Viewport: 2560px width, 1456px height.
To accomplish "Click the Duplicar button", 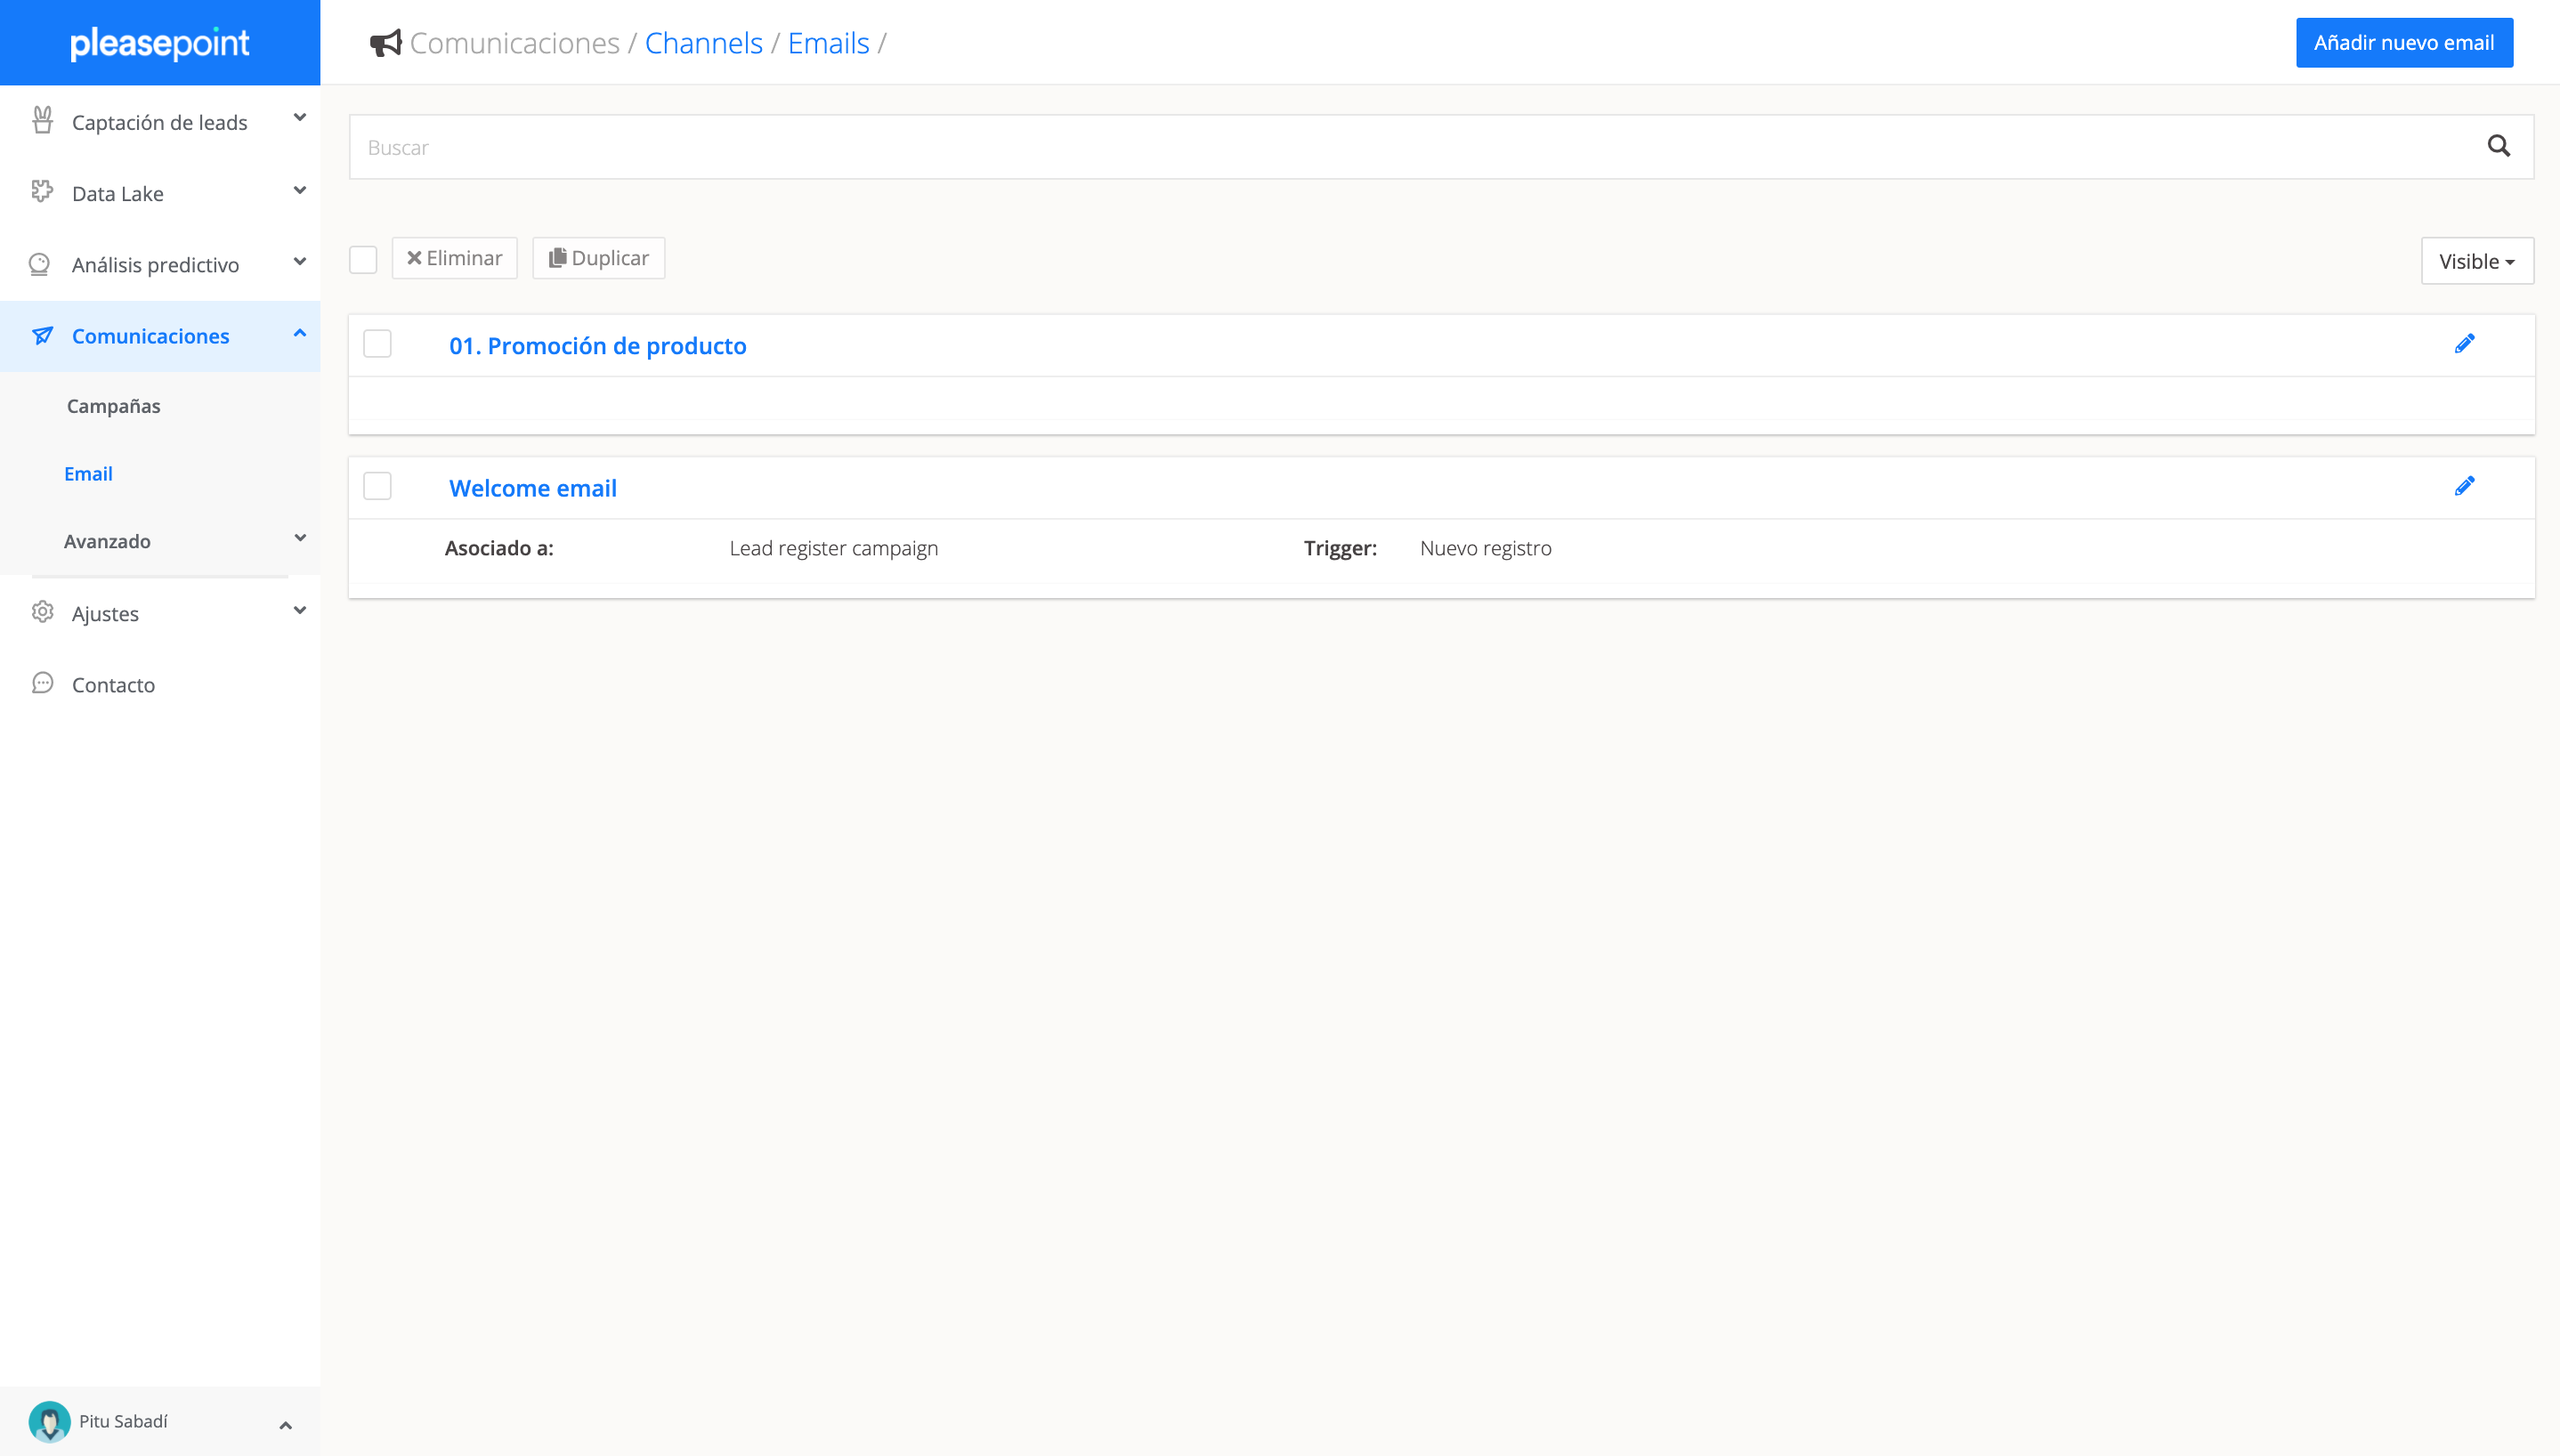I will click(598, 258).
